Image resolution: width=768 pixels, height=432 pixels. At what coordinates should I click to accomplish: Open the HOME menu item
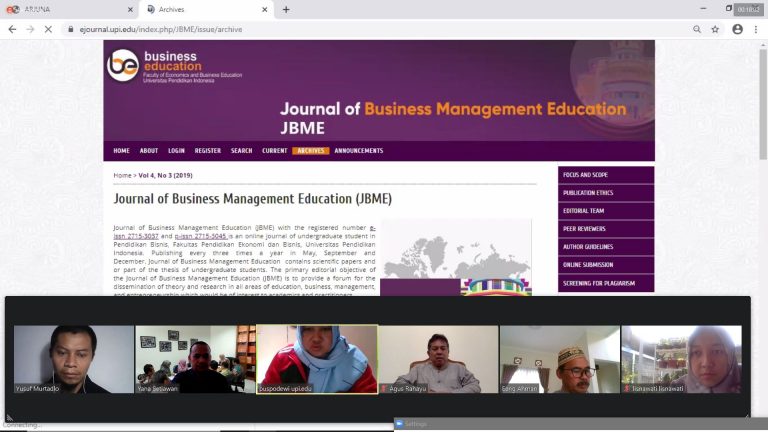(x=121, y=151)
